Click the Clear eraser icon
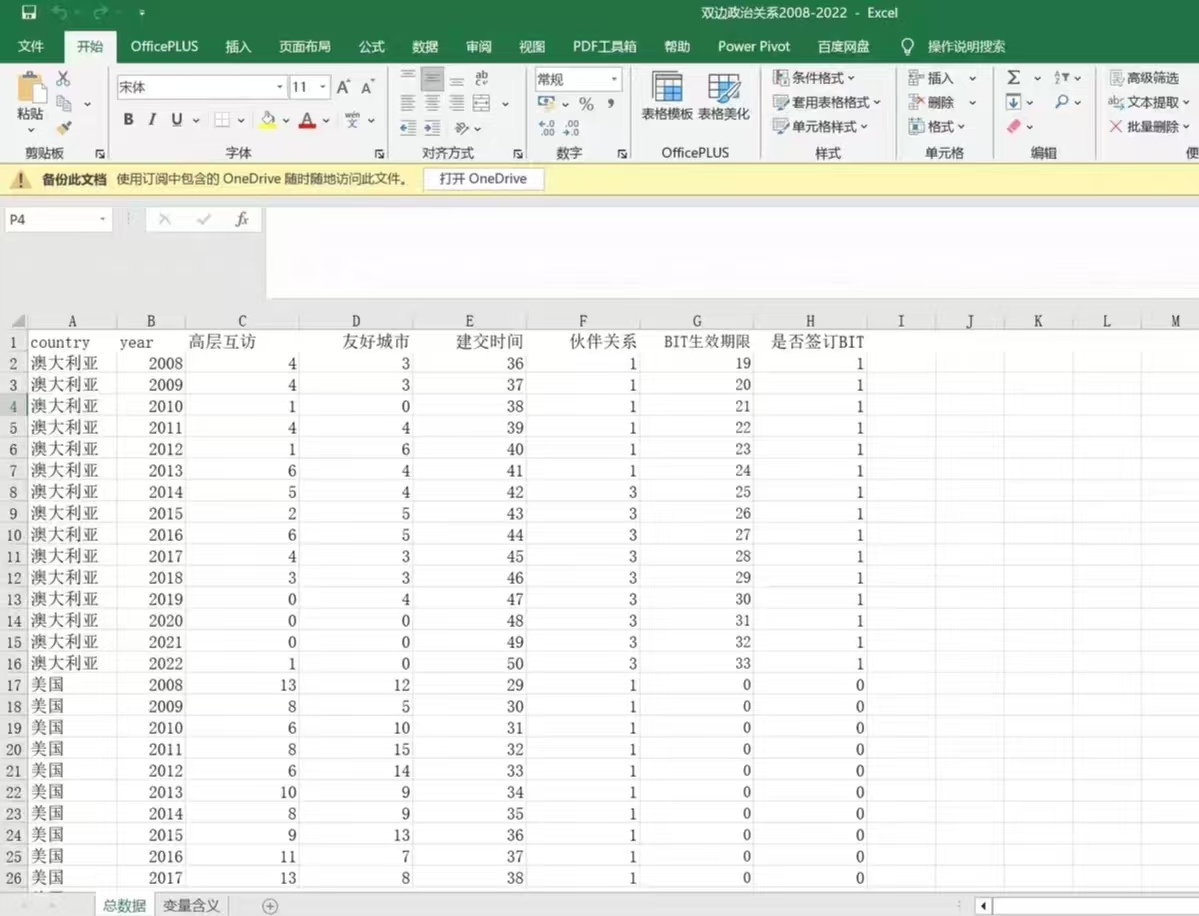The height and width of the screenshot is (916, 1199). tap(1014, 126)
